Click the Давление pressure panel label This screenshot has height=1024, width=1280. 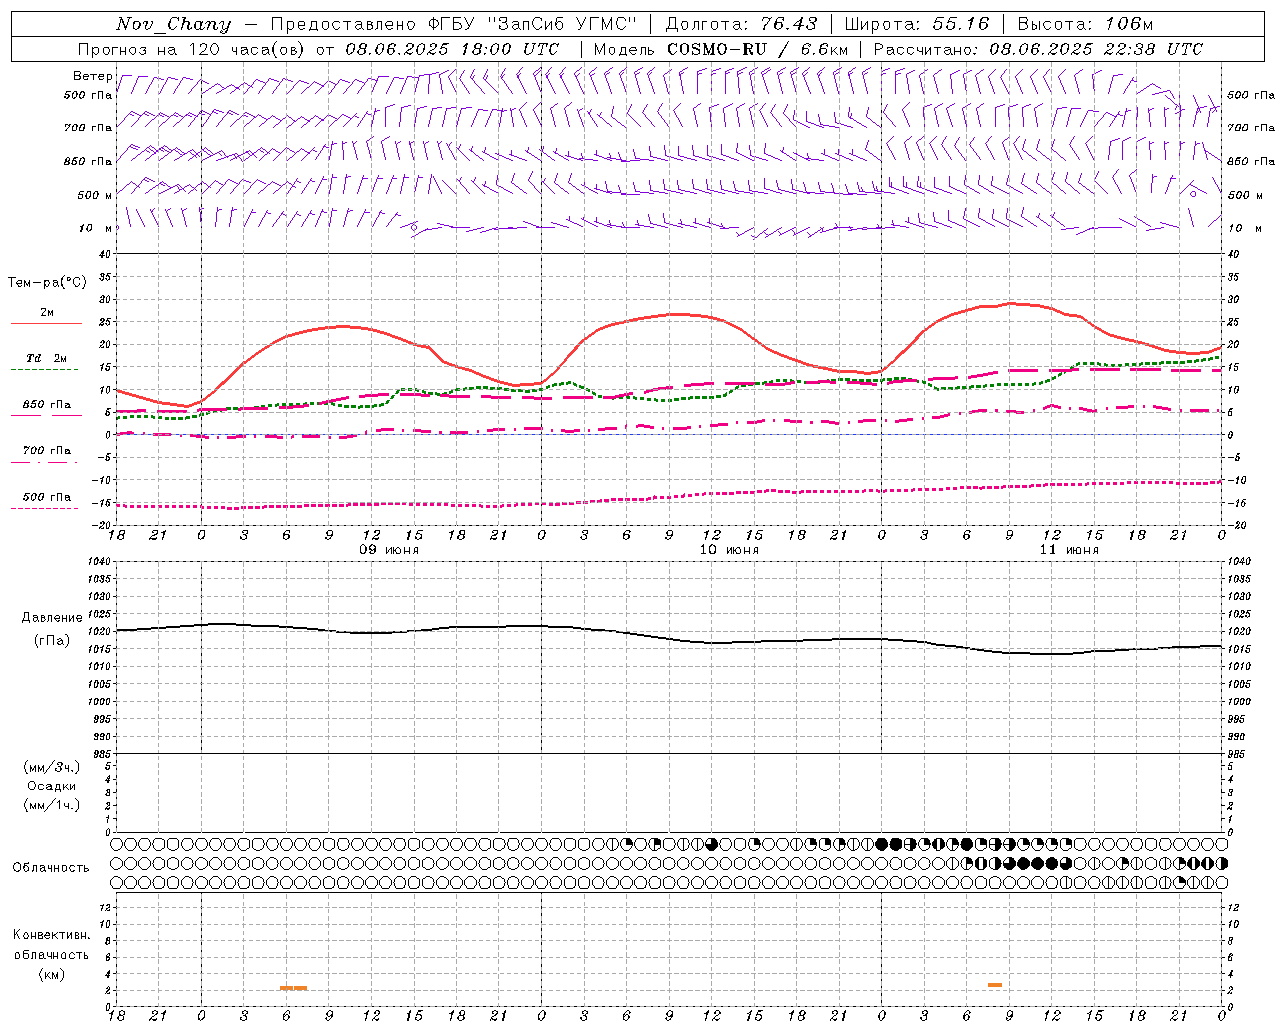click(52, 618)
